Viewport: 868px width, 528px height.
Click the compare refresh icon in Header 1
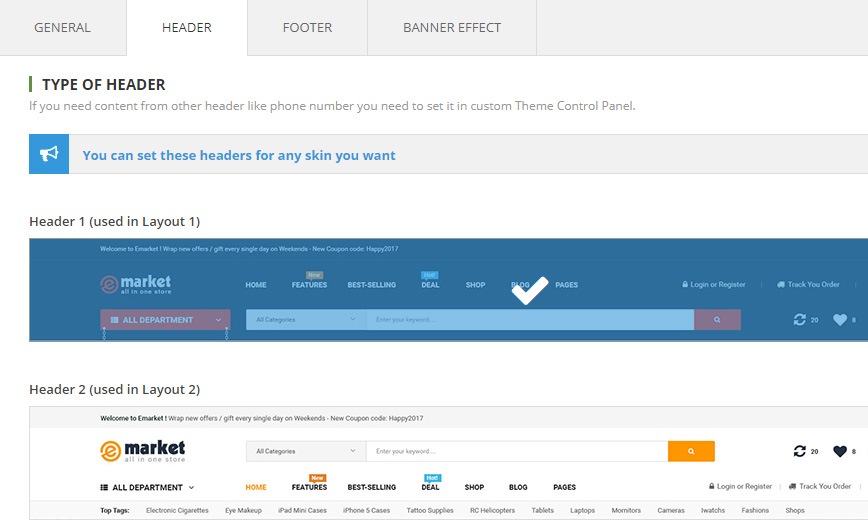pos(799,319)
